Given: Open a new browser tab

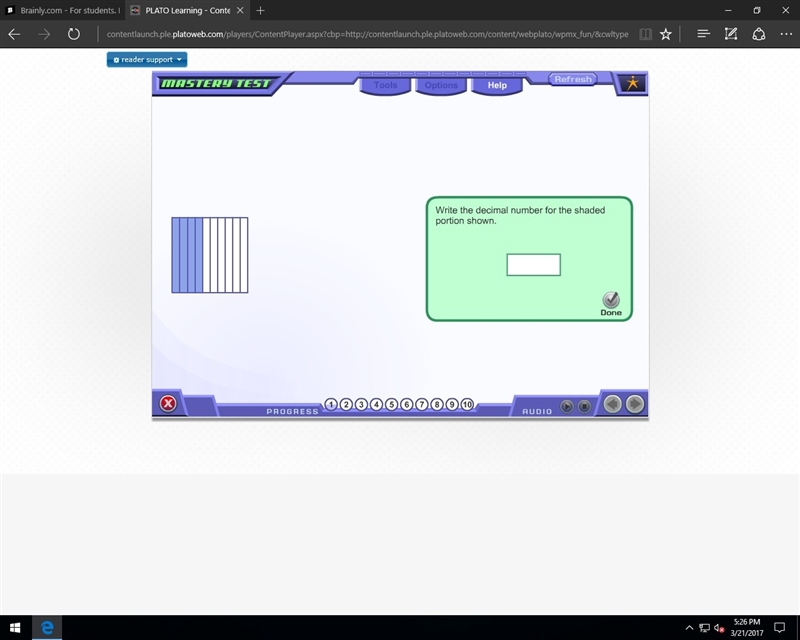Looking at the screenshot, I should point(260,10).
